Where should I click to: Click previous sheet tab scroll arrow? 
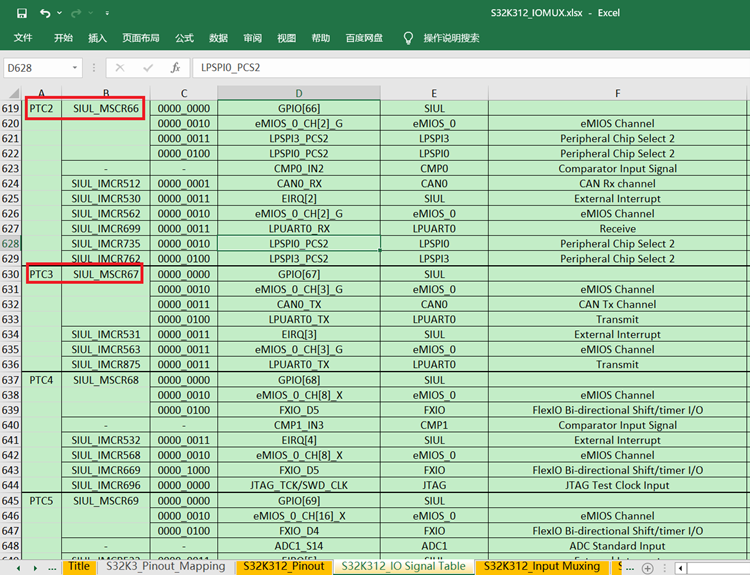pos(19,568)
